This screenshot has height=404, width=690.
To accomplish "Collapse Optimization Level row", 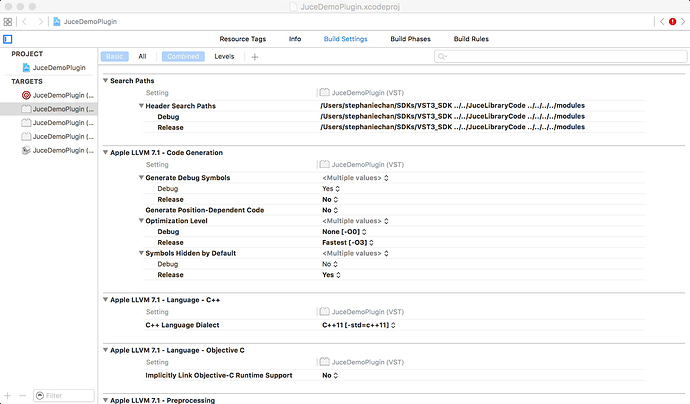I will [x=141, y=220].
